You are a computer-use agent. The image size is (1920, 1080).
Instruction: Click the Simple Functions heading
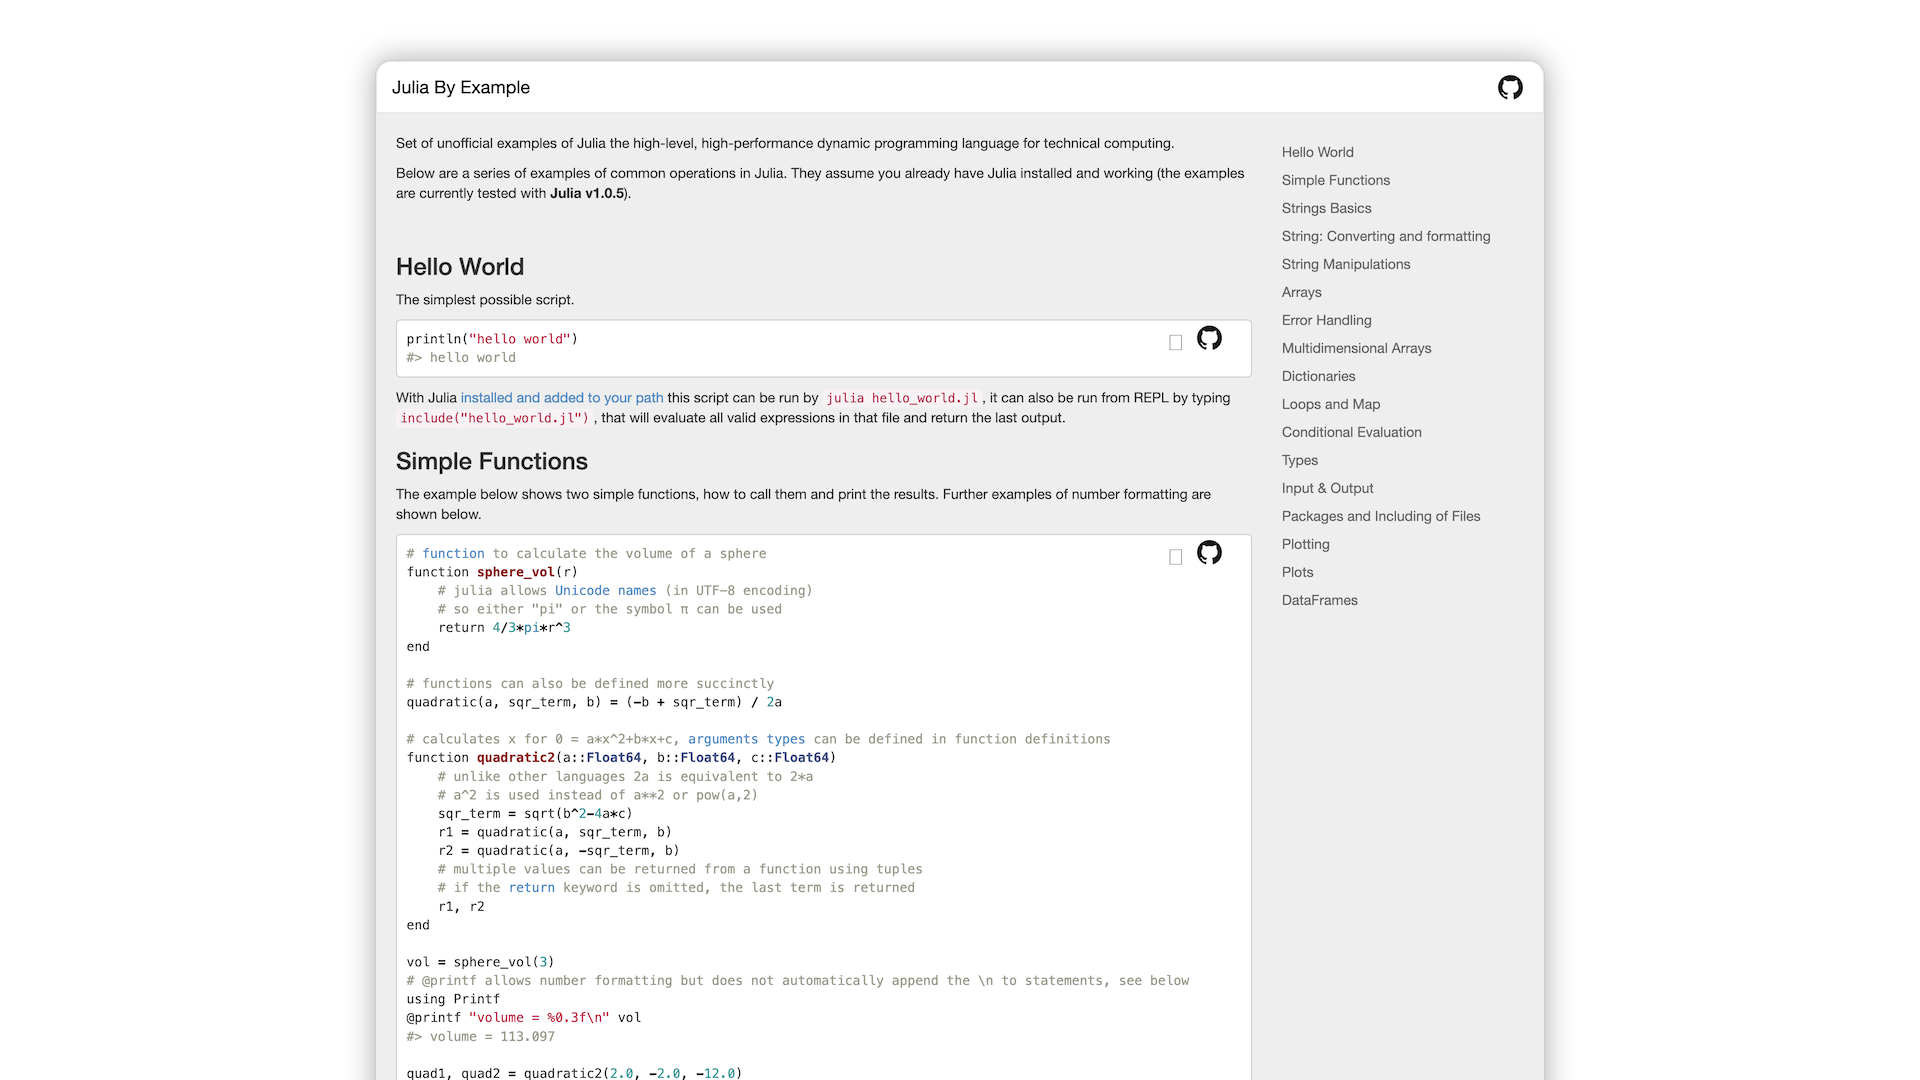[x=492, y=461]
